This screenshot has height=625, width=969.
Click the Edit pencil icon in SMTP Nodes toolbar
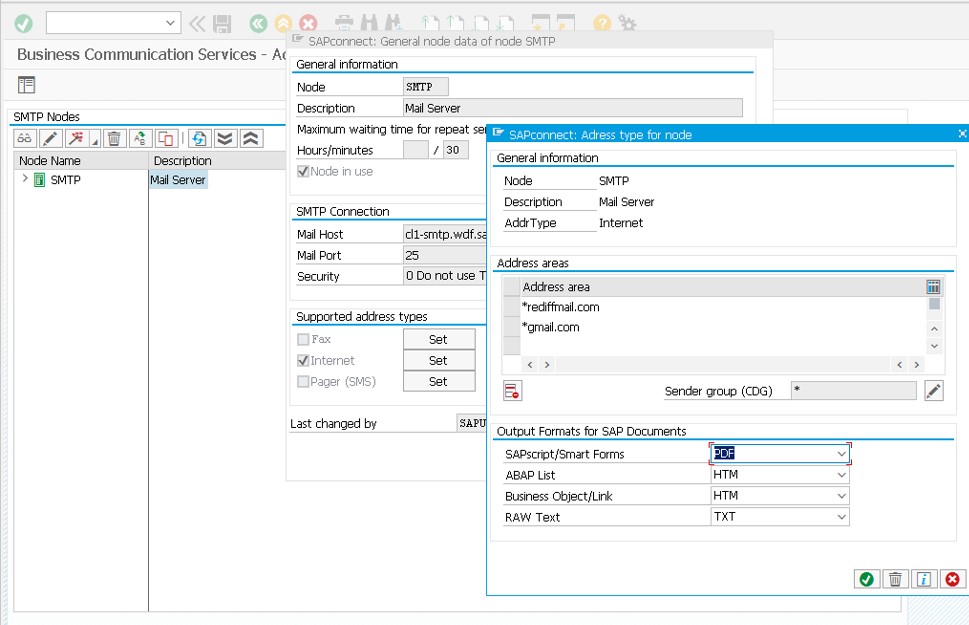(x=51, y=138)
